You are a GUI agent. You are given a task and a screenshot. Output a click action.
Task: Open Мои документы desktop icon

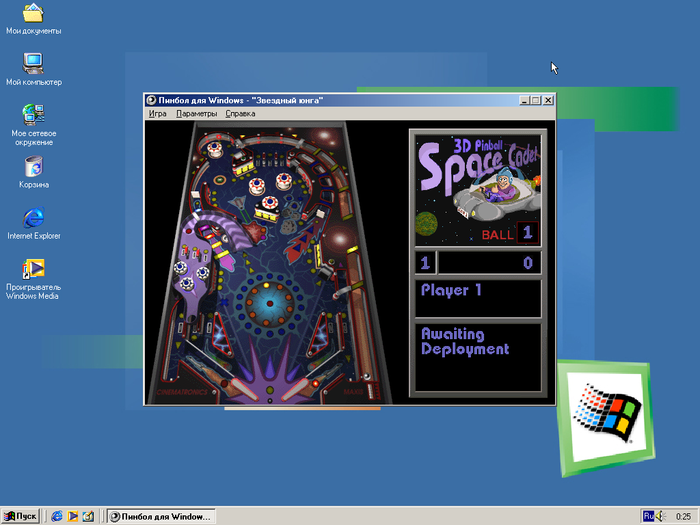(x=33, y=19)
